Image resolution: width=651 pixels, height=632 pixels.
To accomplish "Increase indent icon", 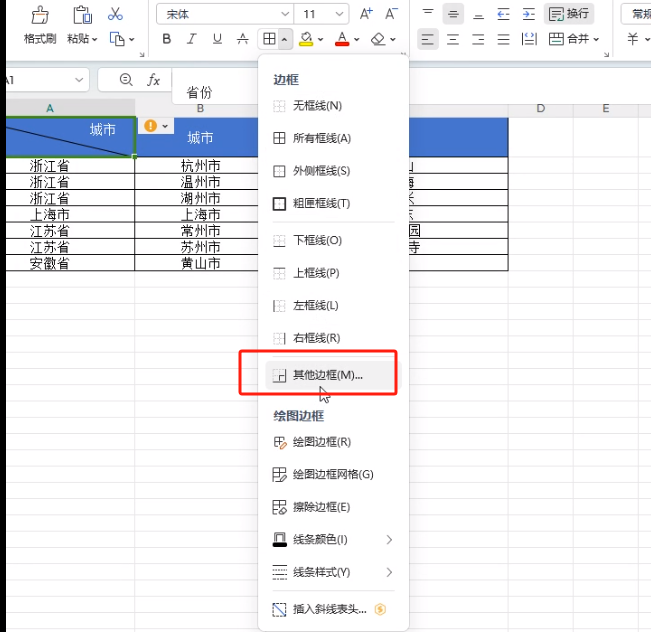I will click(529, 14).
